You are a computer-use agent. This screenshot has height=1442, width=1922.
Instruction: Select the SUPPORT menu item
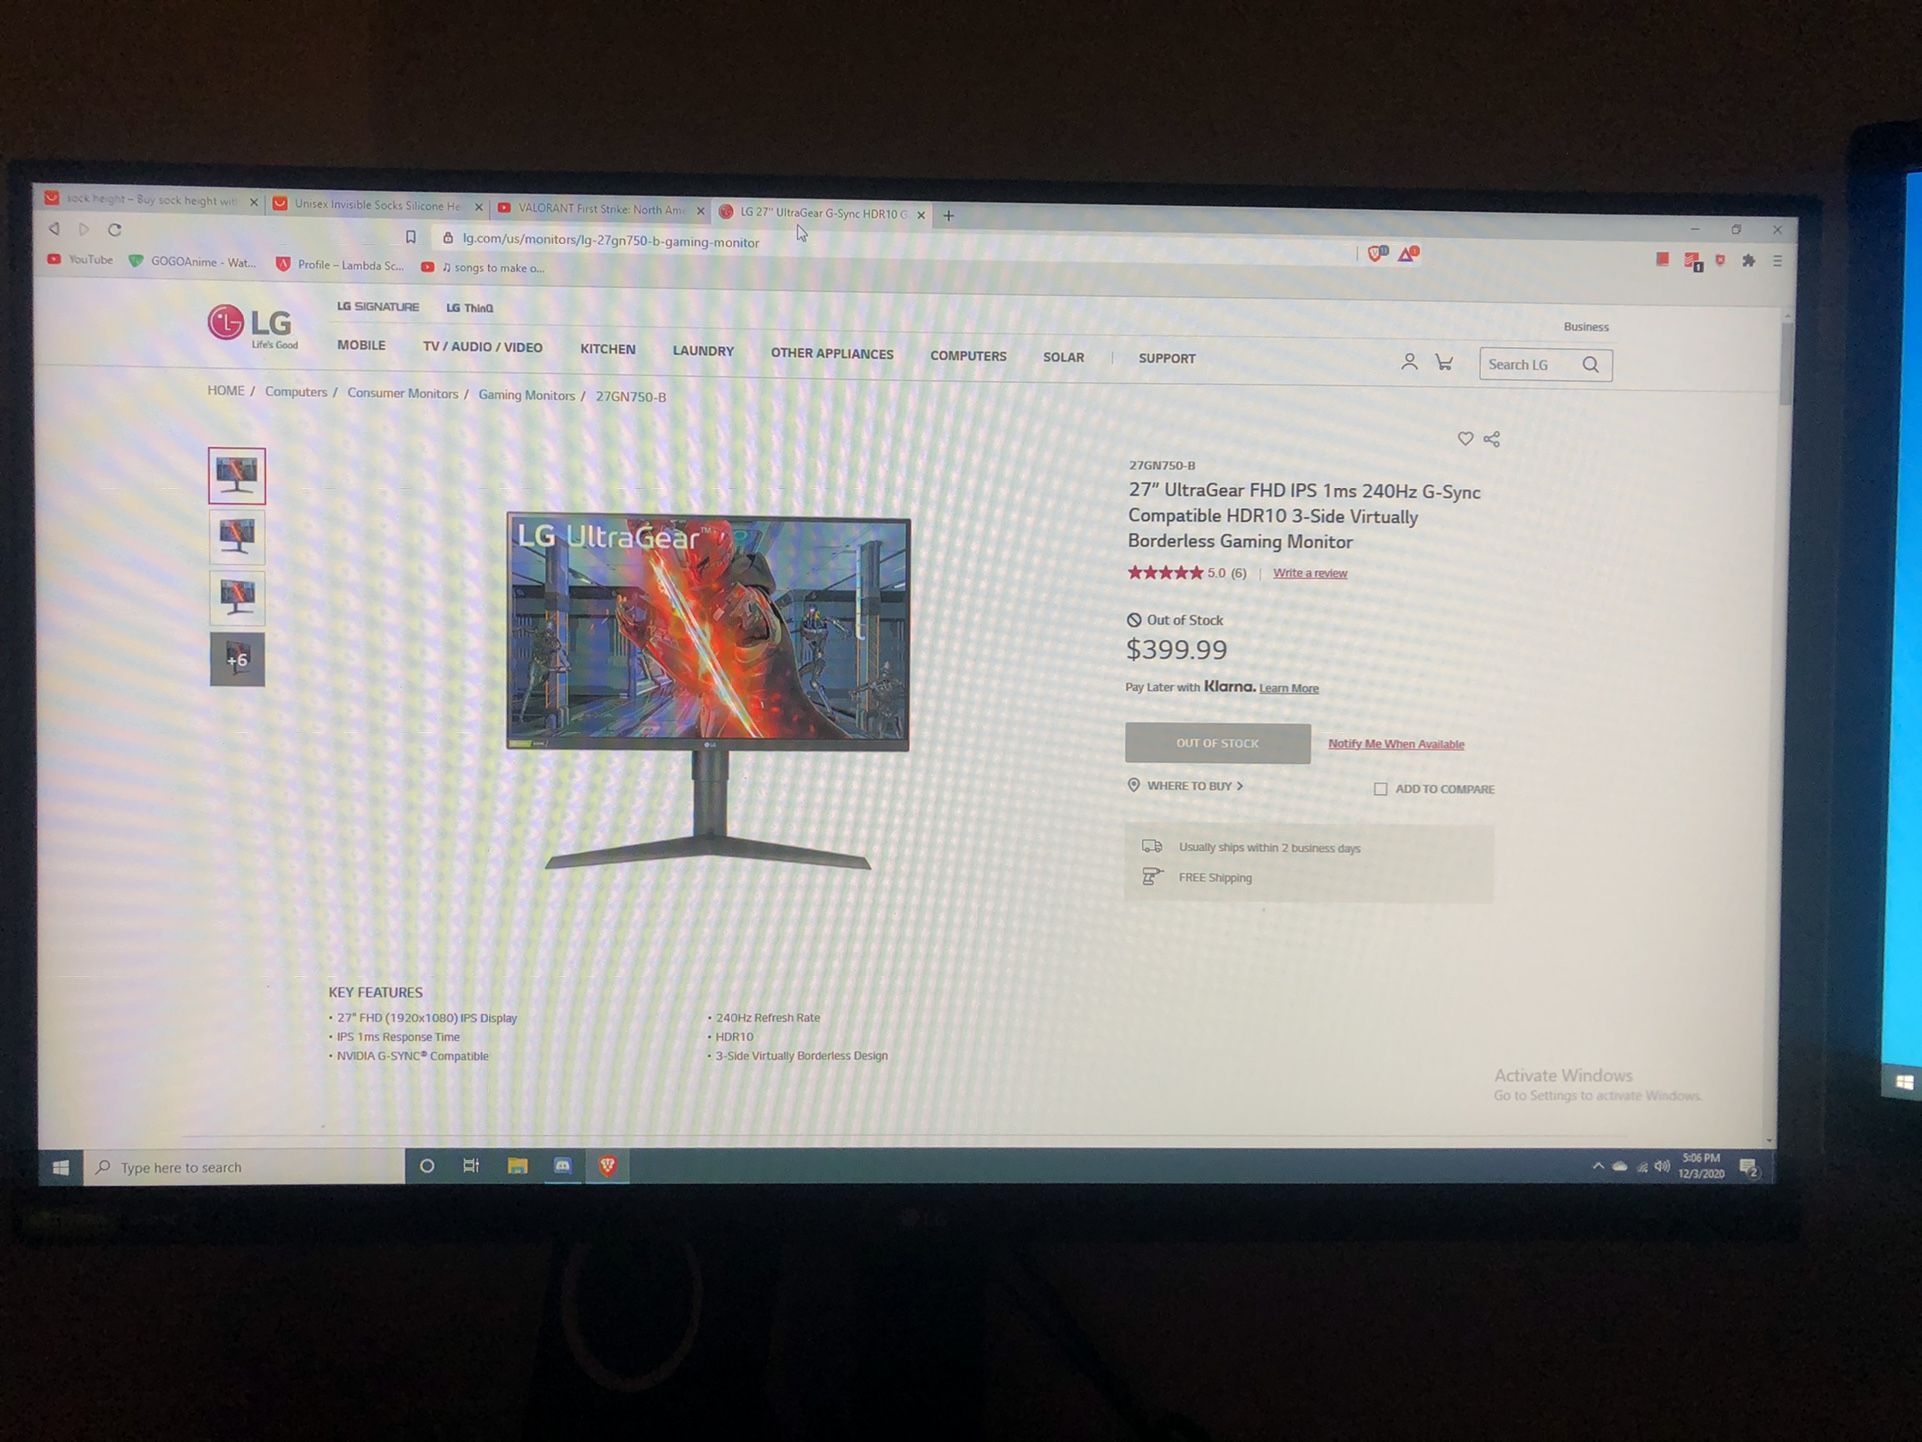point(1166,357)
